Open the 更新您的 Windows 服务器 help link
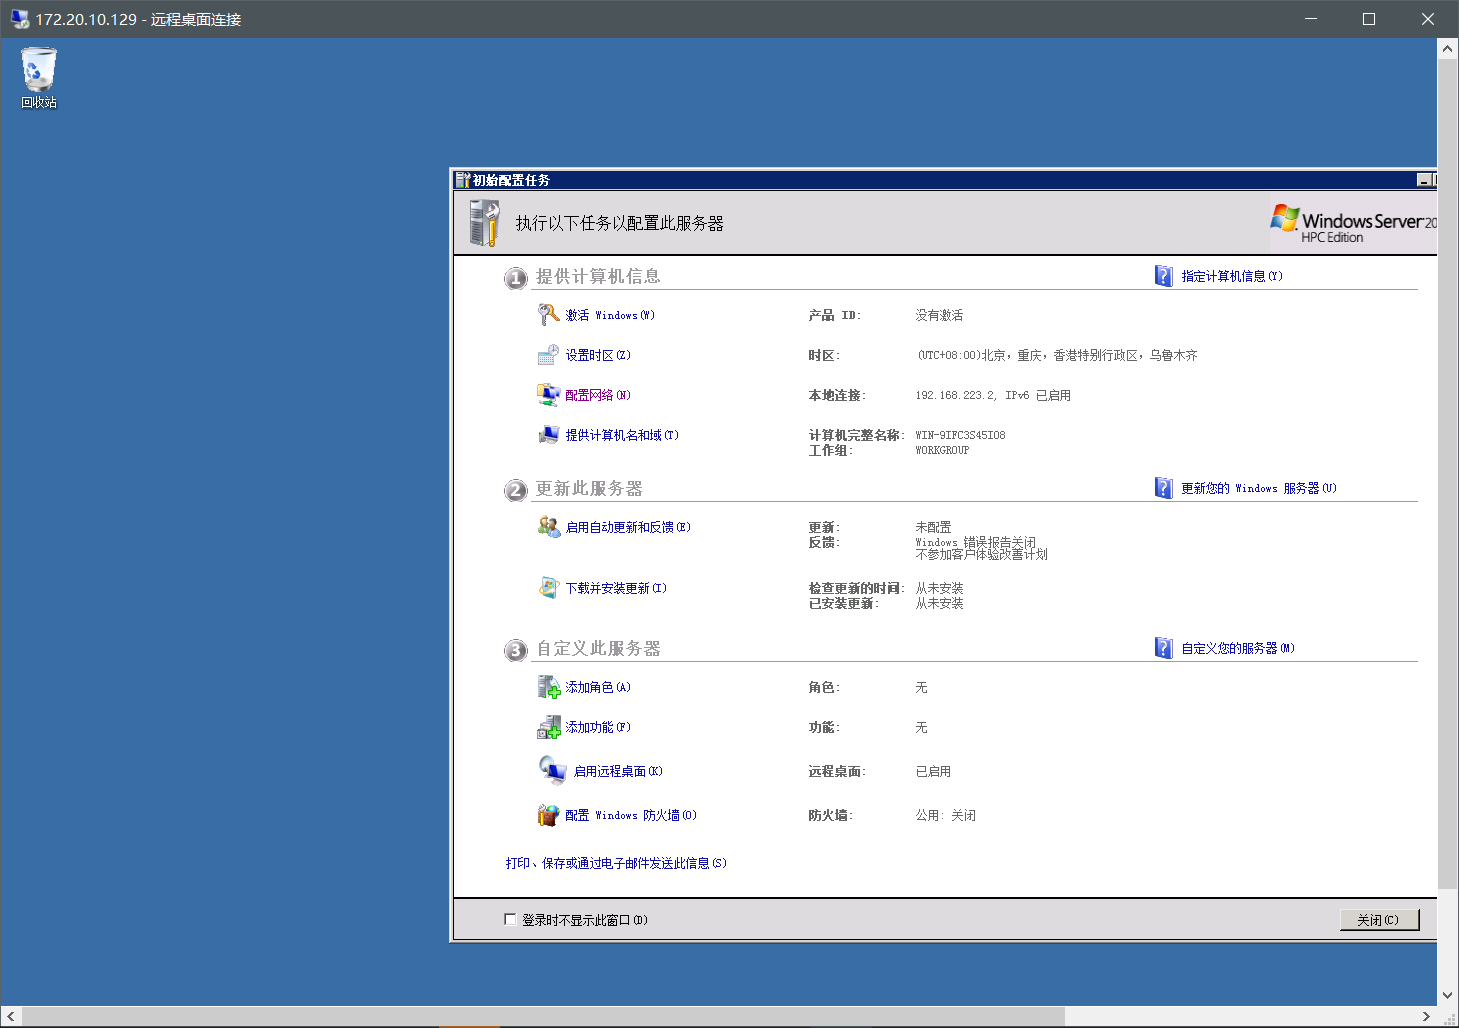 pyautogui.click(x=1254, y=488)
